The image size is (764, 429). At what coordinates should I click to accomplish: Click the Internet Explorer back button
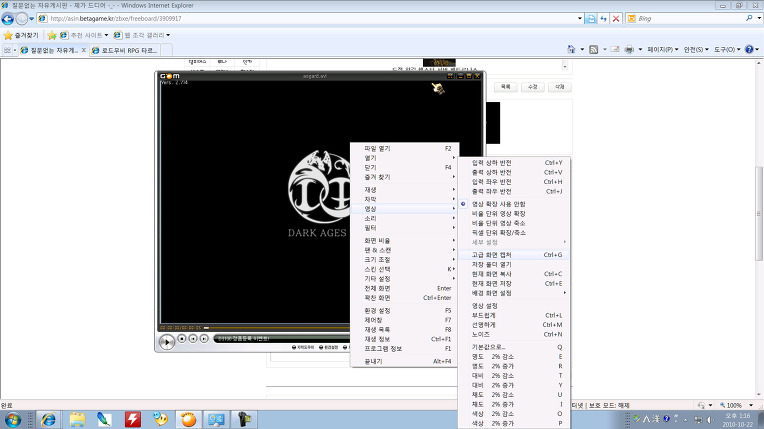tap(8, 19)
